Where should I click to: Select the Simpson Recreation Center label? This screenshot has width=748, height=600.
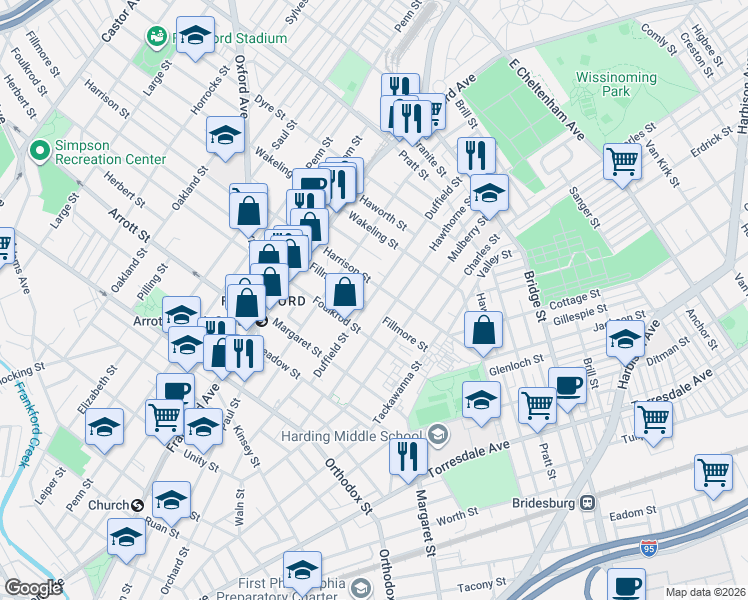coord(110,152)
